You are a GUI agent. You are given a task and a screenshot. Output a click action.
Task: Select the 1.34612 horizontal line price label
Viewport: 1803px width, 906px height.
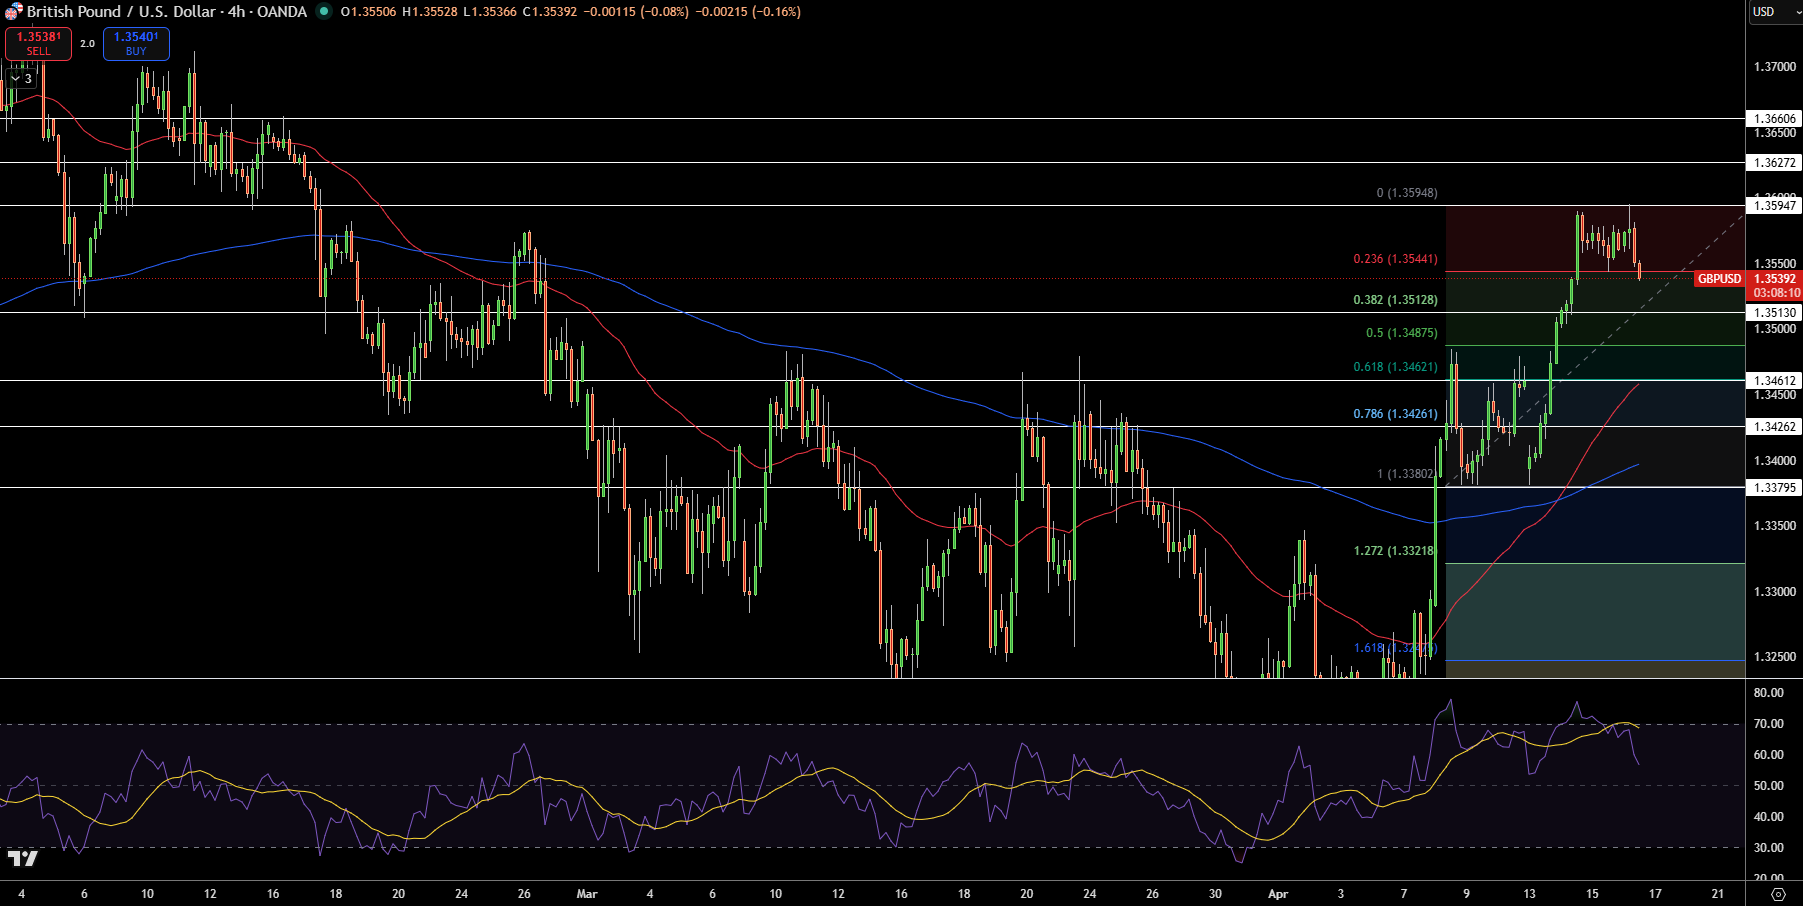[1774, 380]
